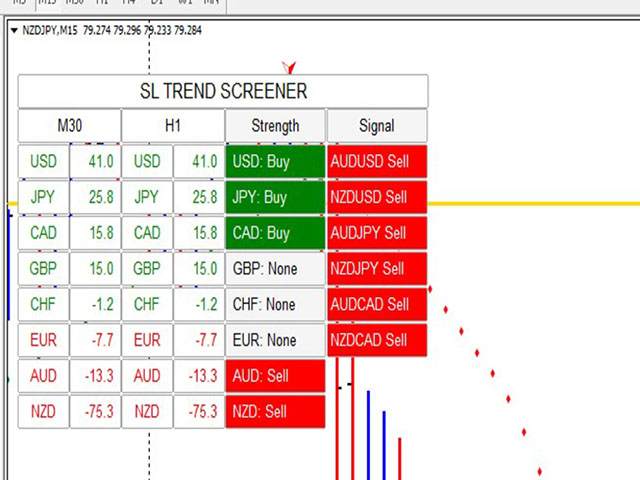Click the H1 value 15.0 for GBP
The height and width of the screenshot is (480, 640).
(x=199, y=269)
